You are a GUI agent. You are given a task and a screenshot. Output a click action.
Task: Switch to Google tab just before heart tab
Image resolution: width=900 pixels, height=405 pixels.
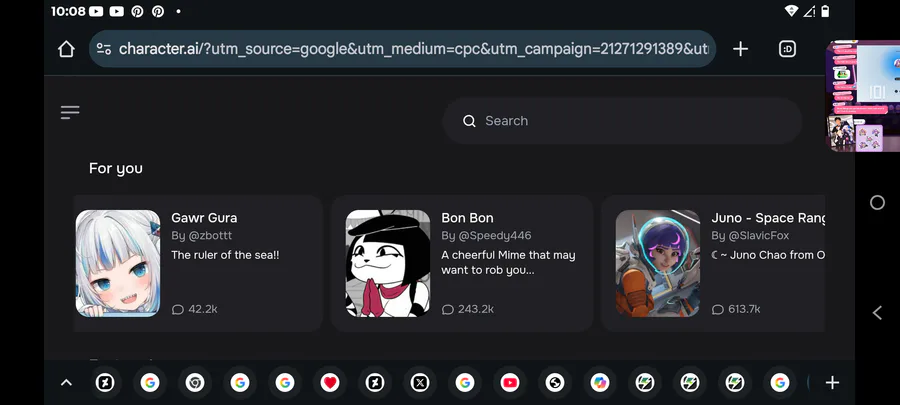(285, 383)
